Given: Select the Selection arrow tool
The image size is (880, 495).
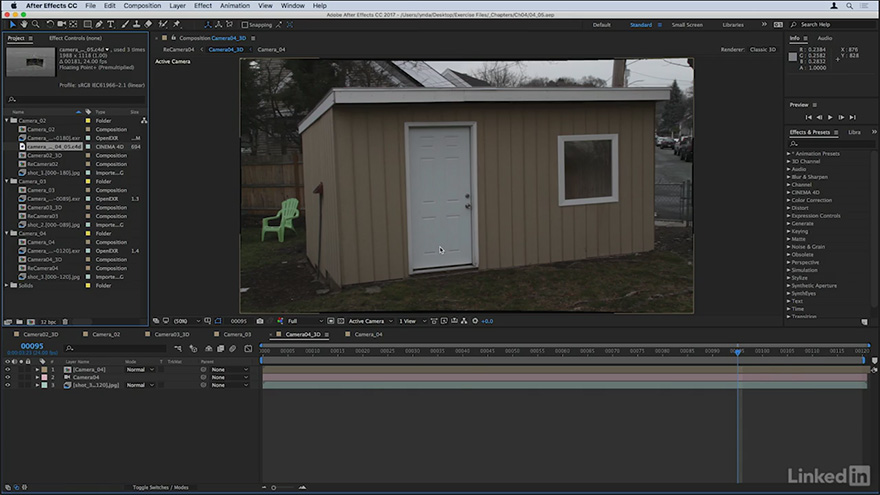Looking at the screenshot, I should (12, 24).
